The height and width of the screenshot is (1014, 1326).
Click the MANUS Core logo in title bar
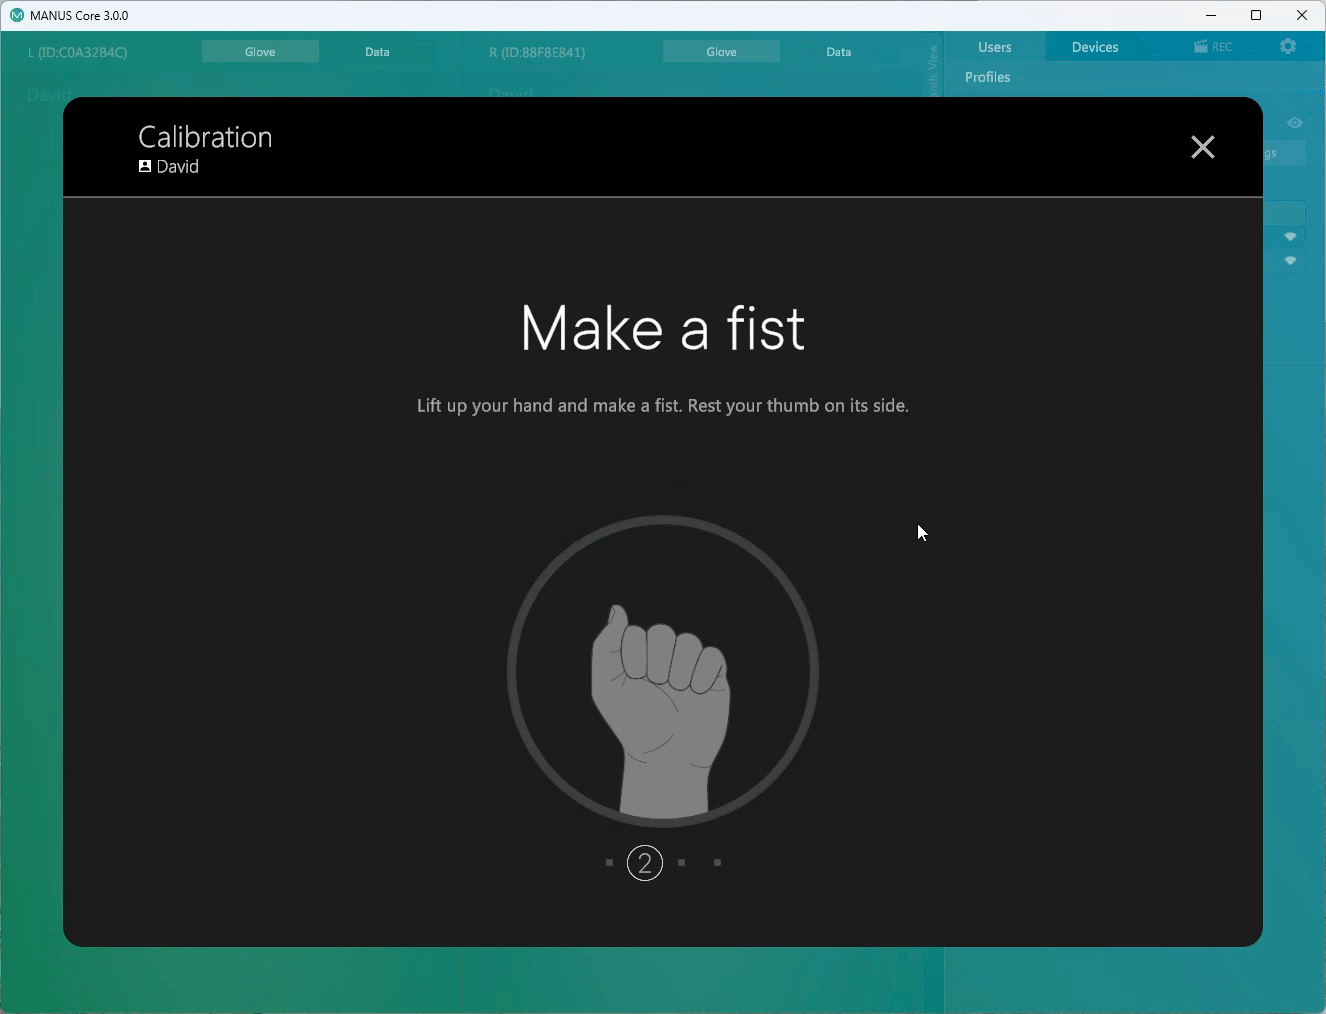click(16, 15)
